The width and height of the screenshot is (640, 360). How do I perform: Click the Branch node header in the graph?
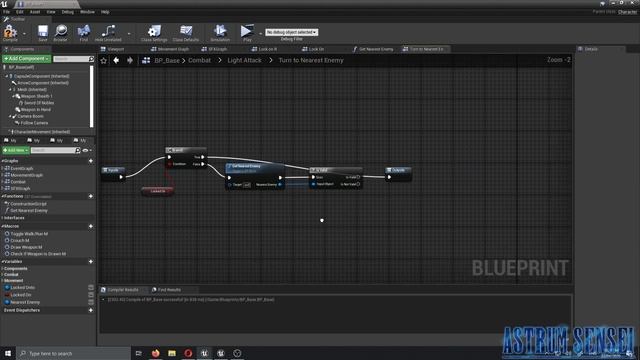[x=186, y=150]
